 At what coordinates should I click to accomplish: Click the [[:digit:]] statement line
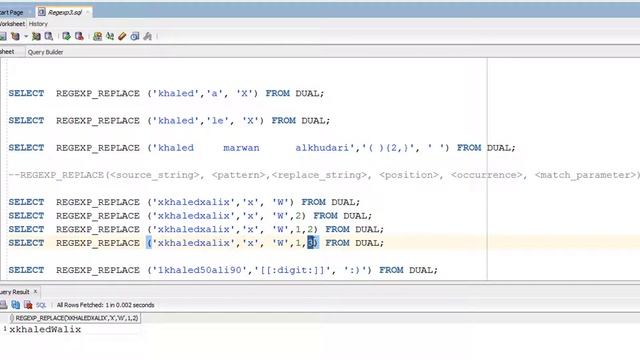tap(223, 270)
